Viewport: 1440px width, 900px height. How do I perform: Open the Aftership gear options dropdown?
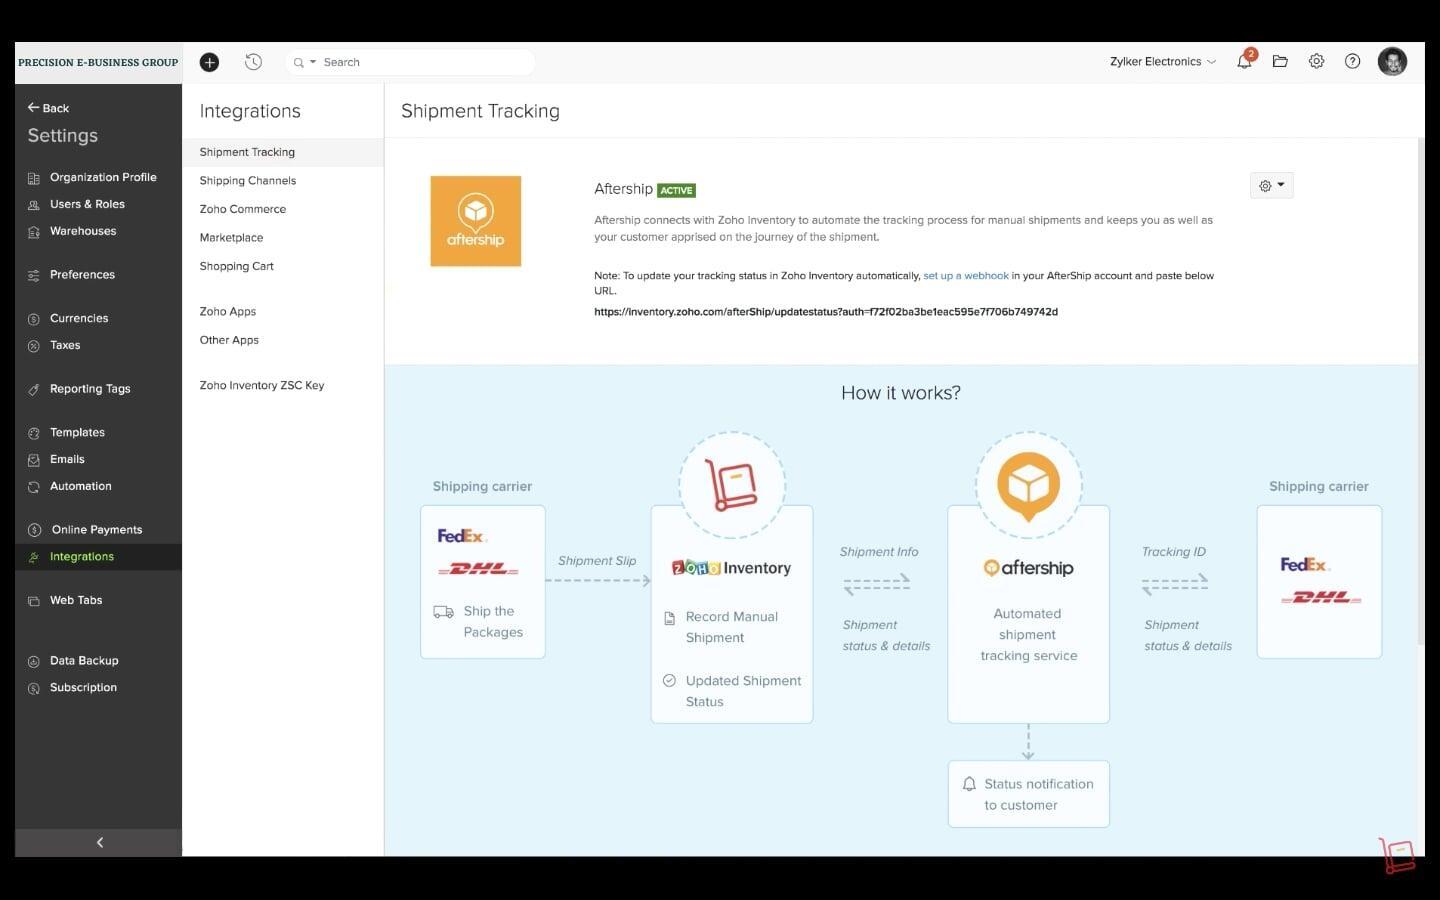1271,185
